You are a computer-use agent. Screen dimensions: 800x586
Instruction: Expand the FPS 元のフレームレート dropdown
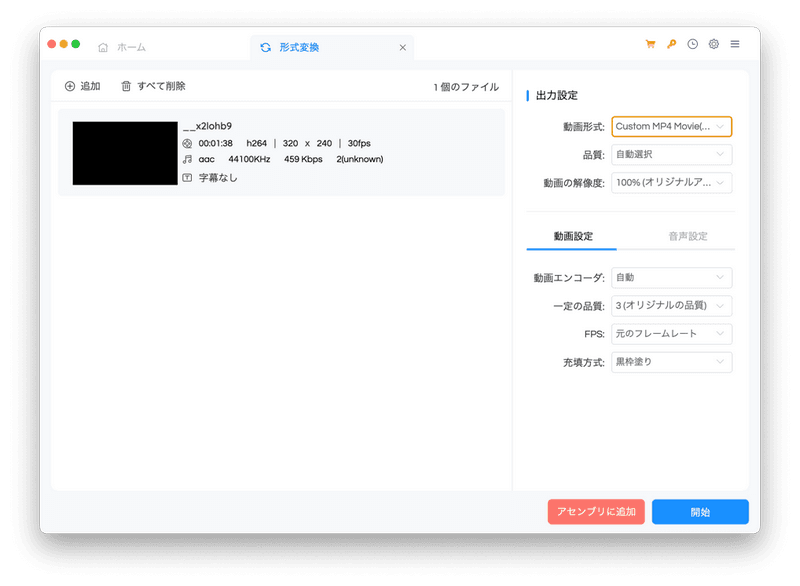click(x=671, y=334)
